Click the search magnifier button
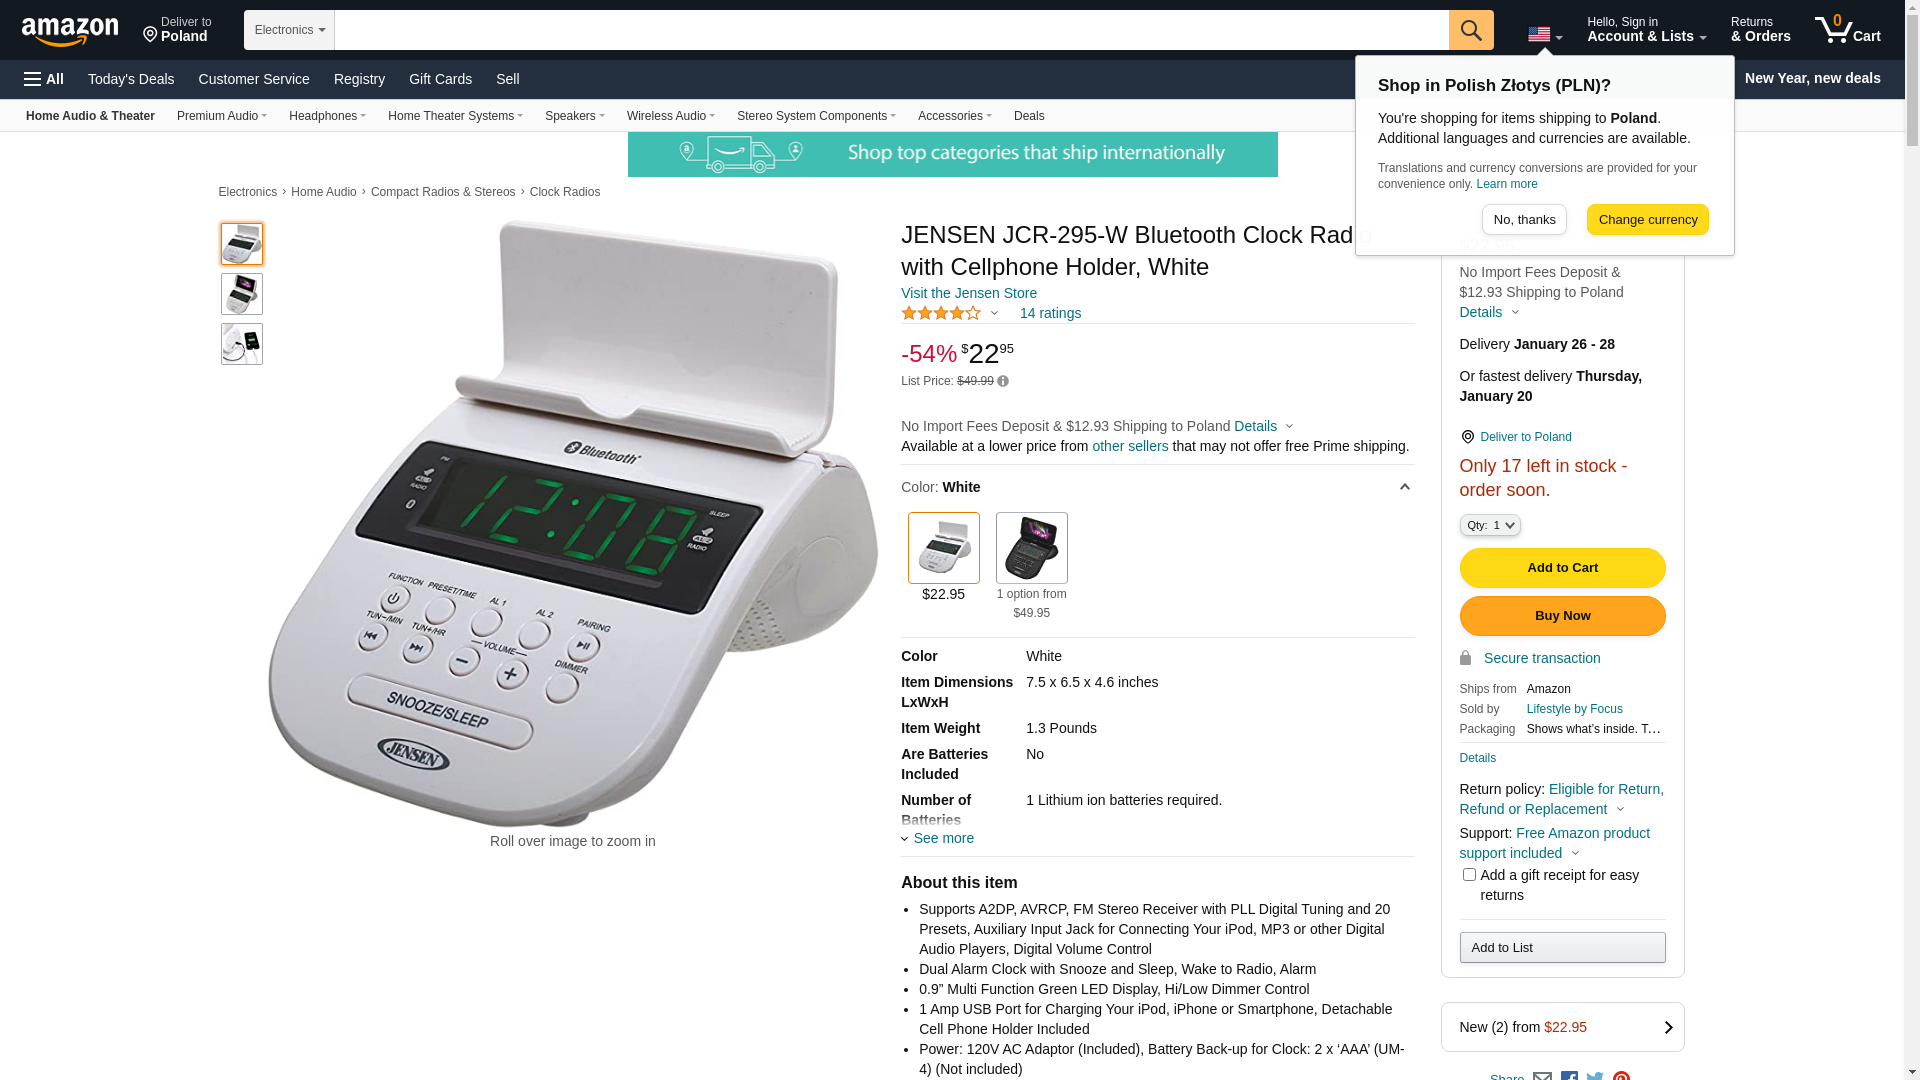This screenshot has height=1080, width=1920. [1471, 30]
